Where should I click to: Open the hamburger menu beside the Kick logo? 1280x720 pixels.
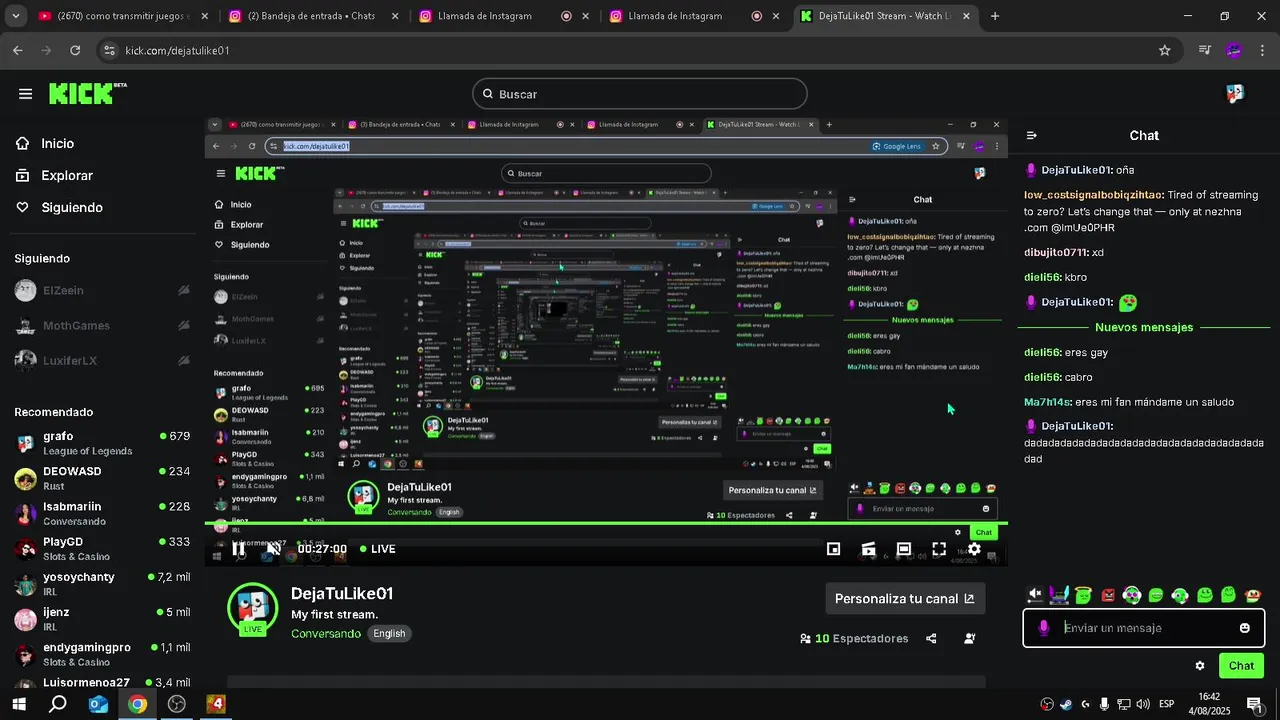pos(25,94)
